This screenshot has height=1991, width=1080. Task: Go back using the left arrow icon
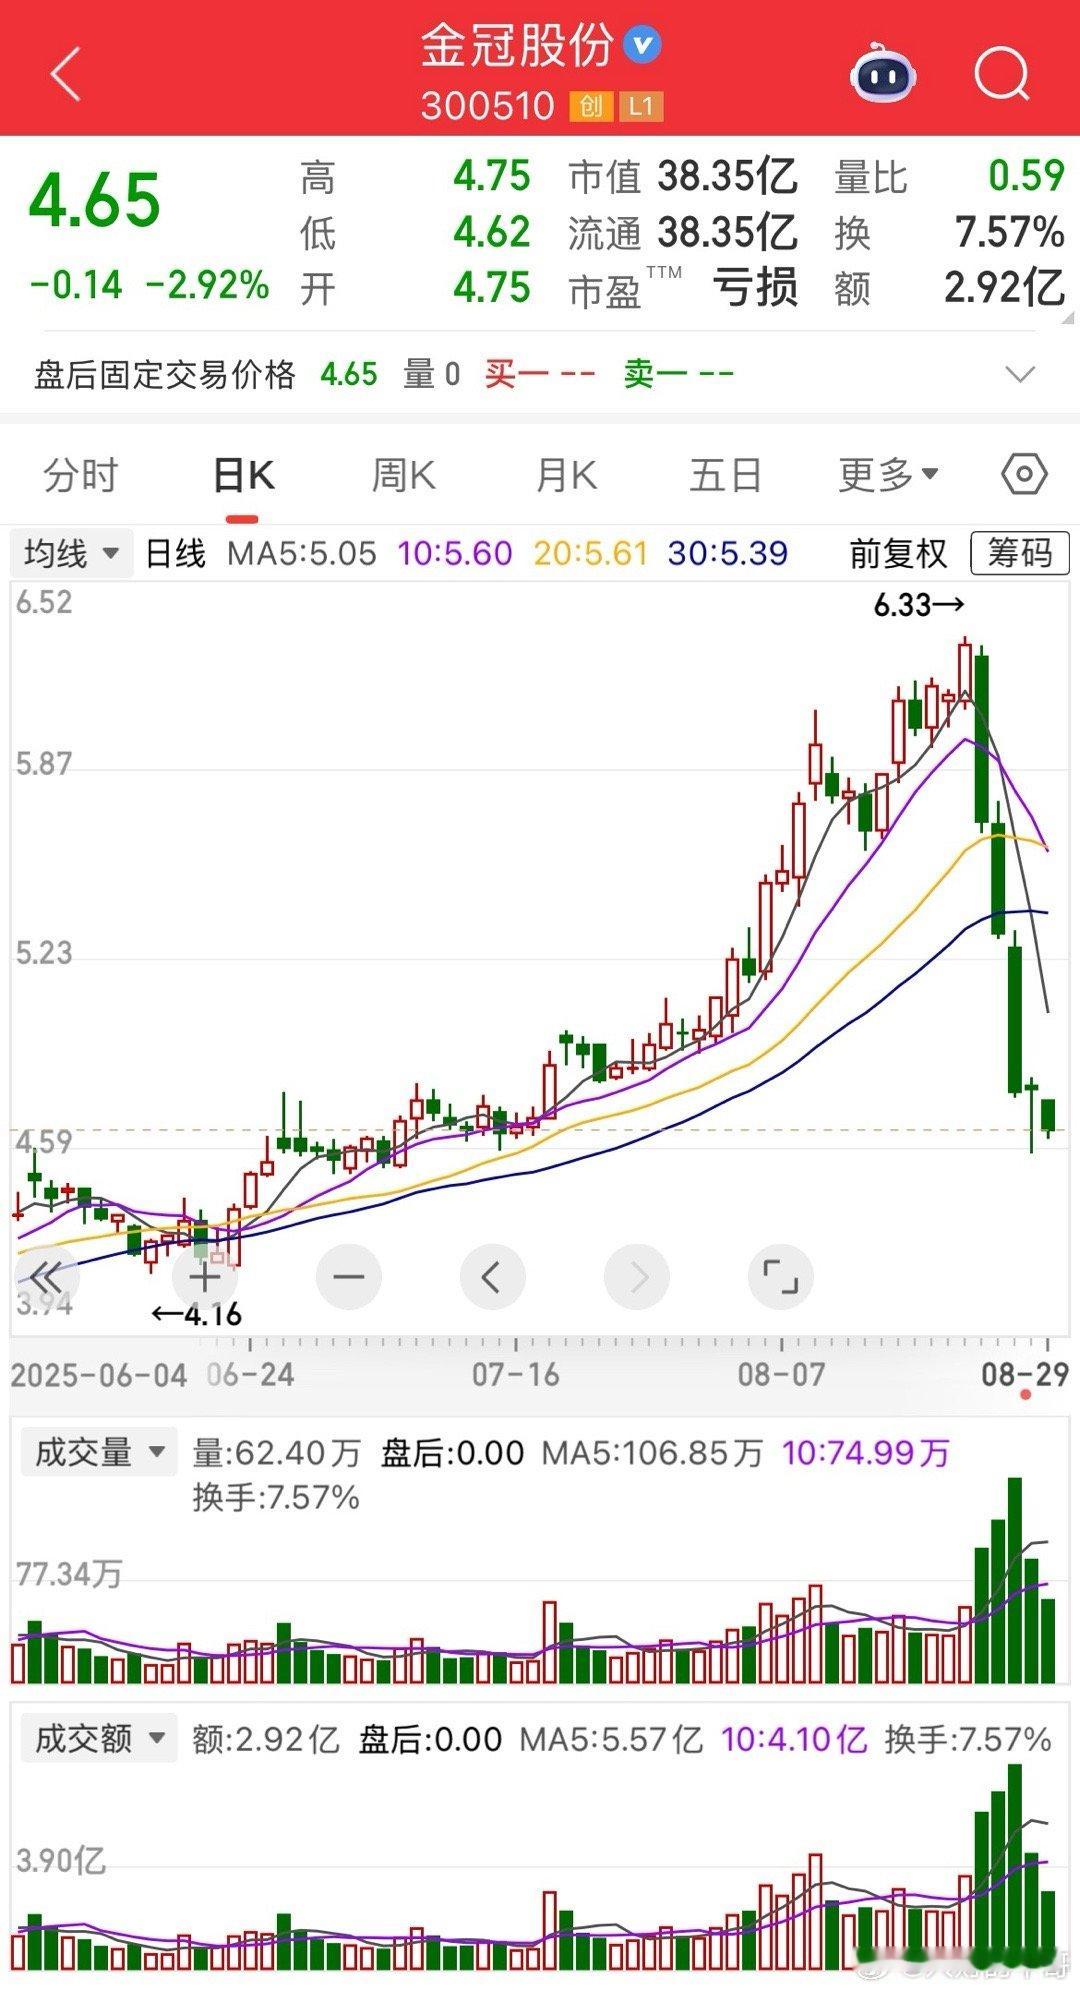click(65, 74)
